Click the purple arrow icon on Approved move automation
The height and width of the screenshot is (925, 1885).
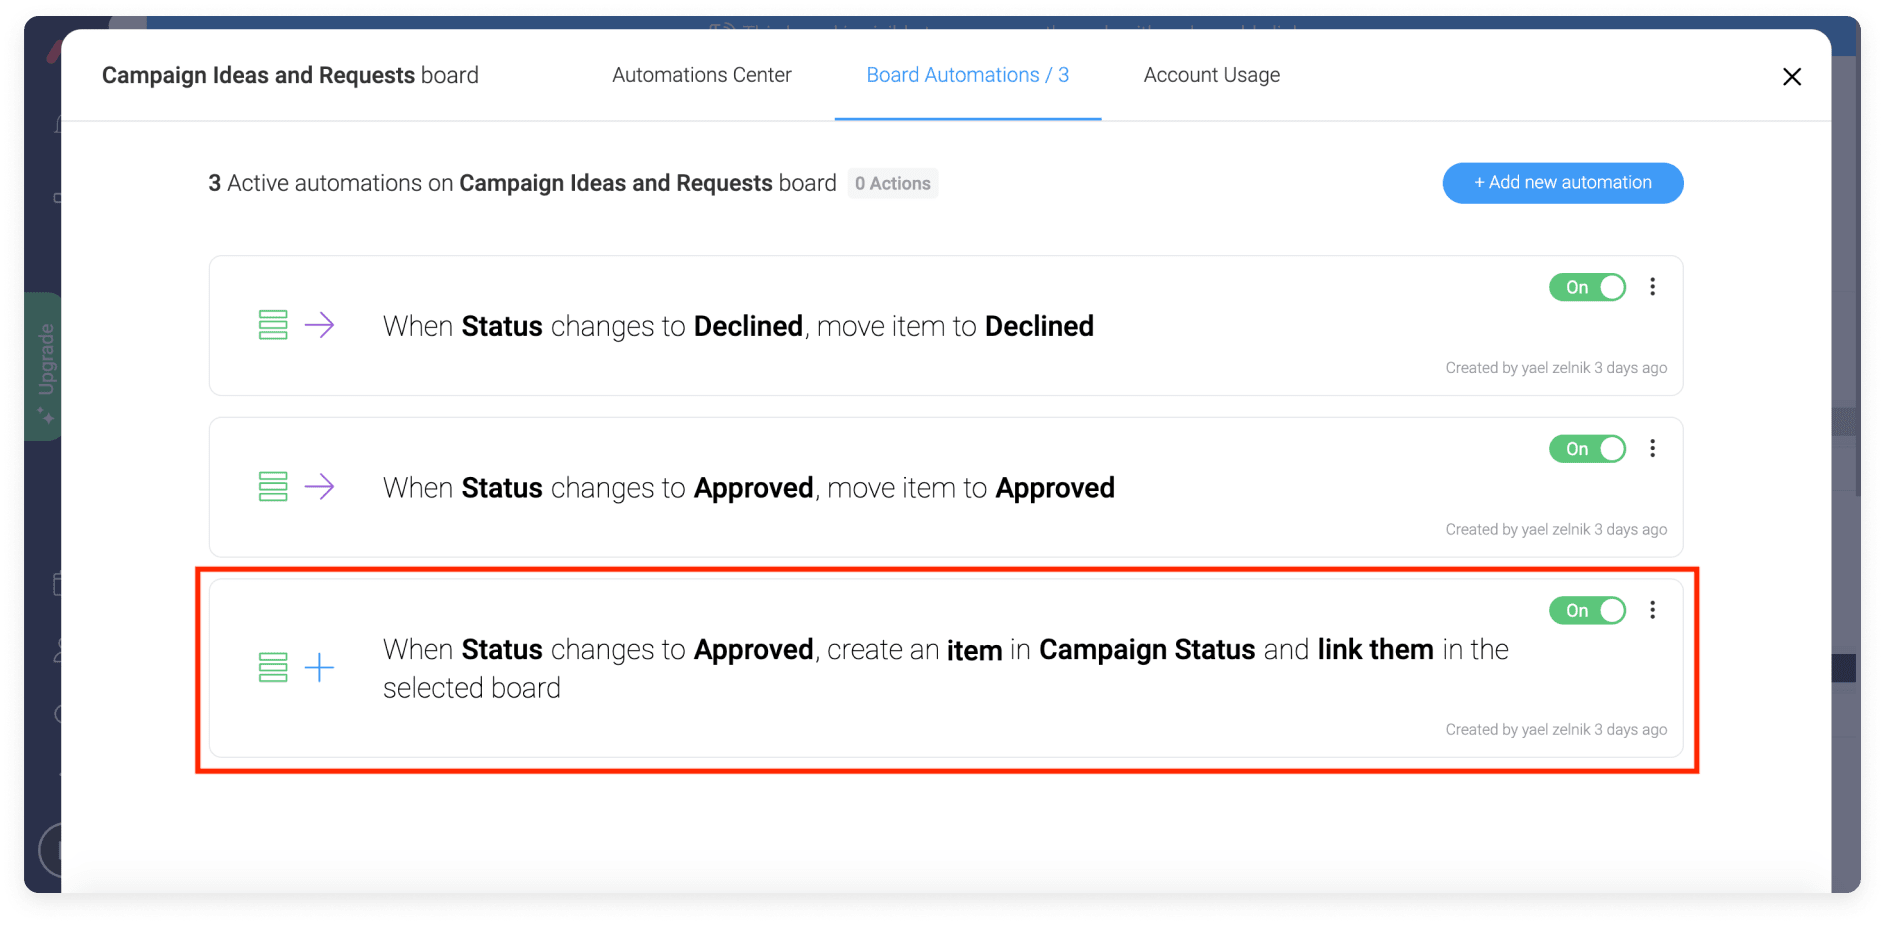tap(319, 487)
